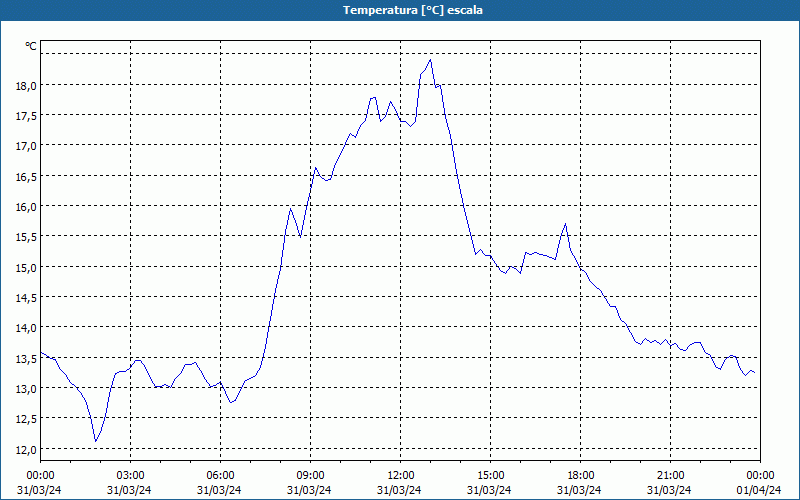Select the 18,0 y-axis label

pos(26,86)
